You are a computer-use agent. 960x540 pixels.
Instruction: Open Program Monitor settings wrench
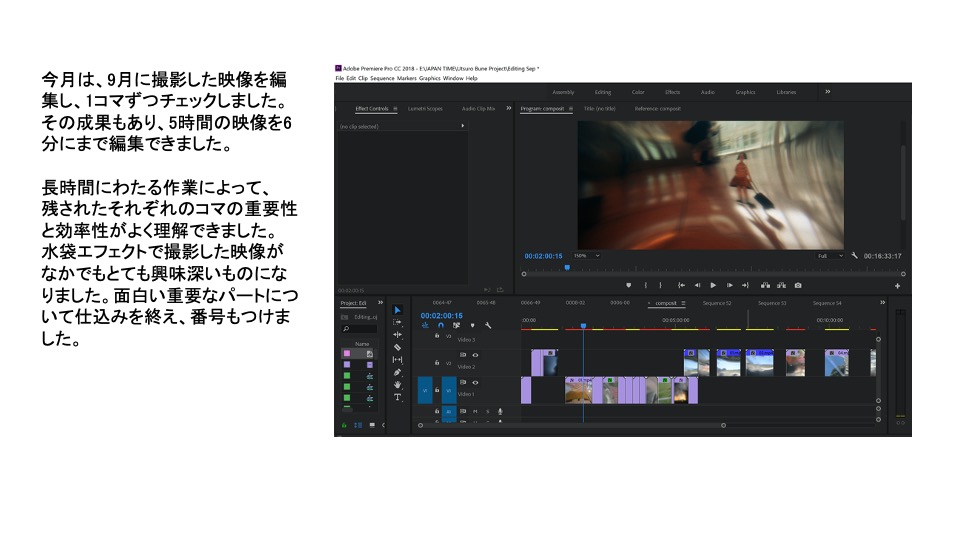854,255
